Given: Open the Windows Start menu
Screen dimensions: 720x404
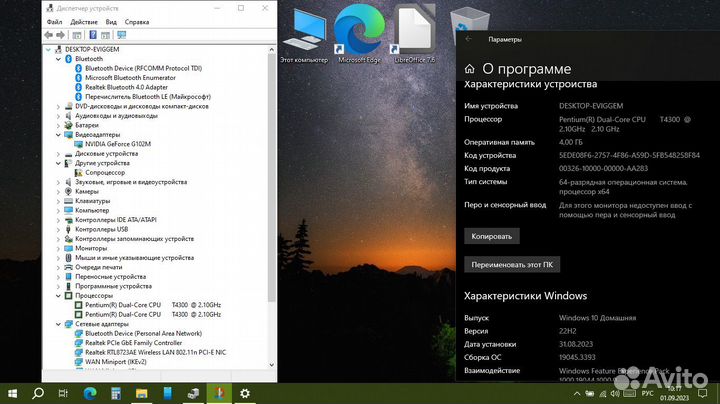Looking at the screenshot, I should coord(12,393).
